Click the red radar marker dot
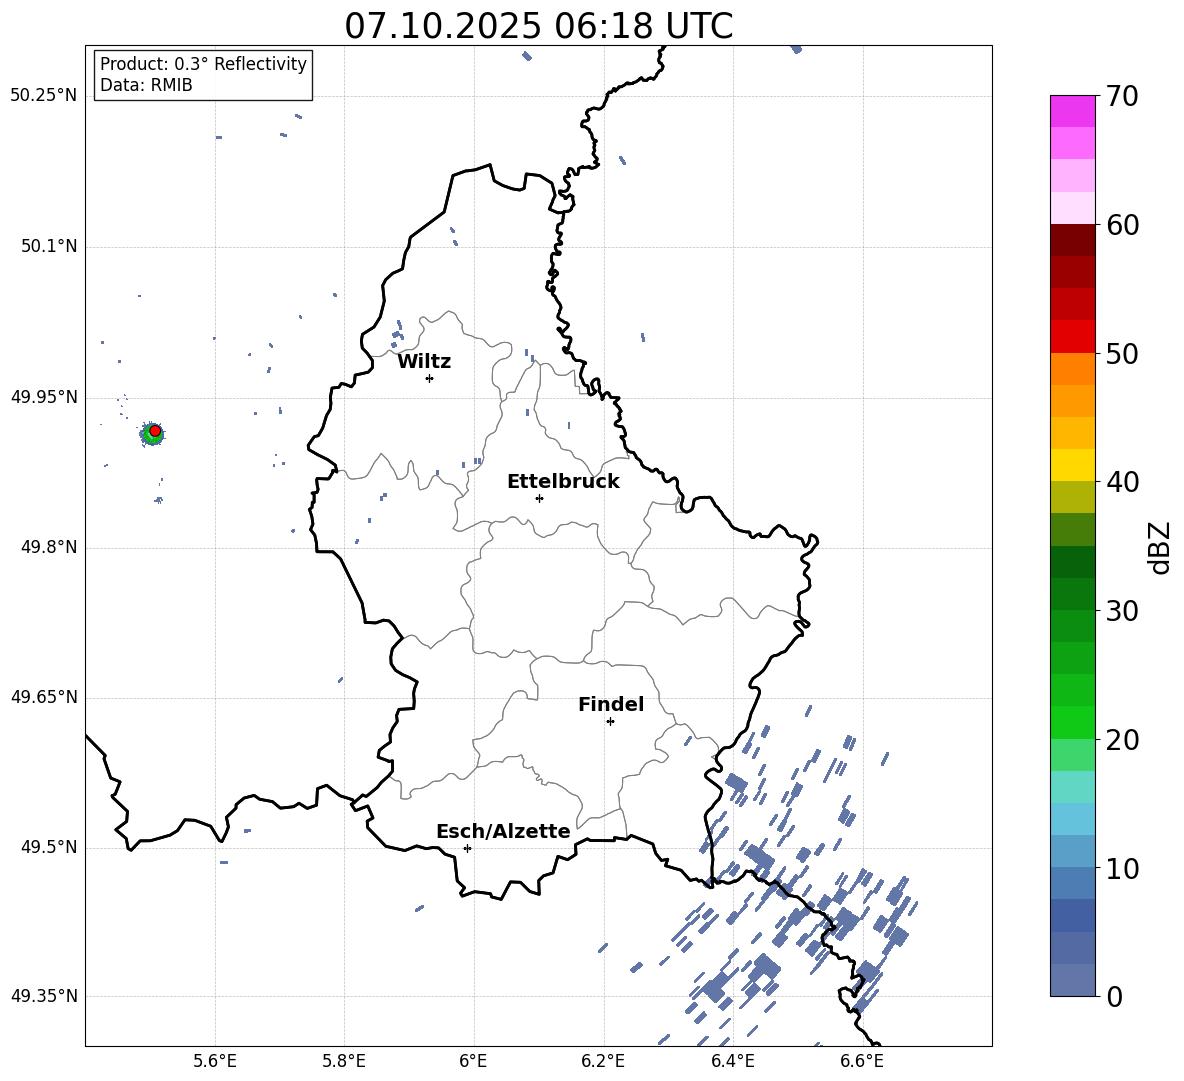 [155, 431]
